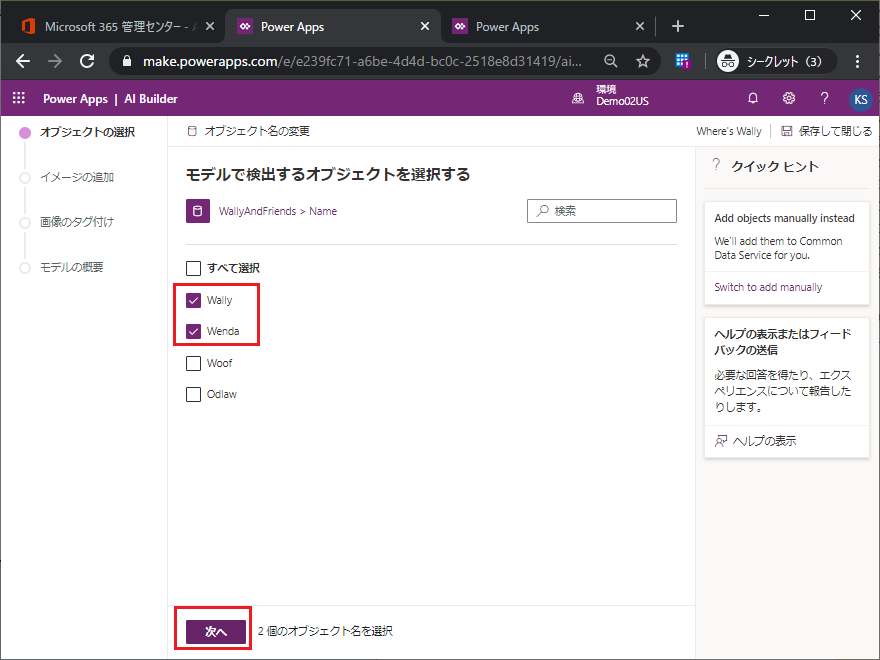880x660 pixels.
Task: Click the Add objects manually instead heading
Action: (784, 218)
